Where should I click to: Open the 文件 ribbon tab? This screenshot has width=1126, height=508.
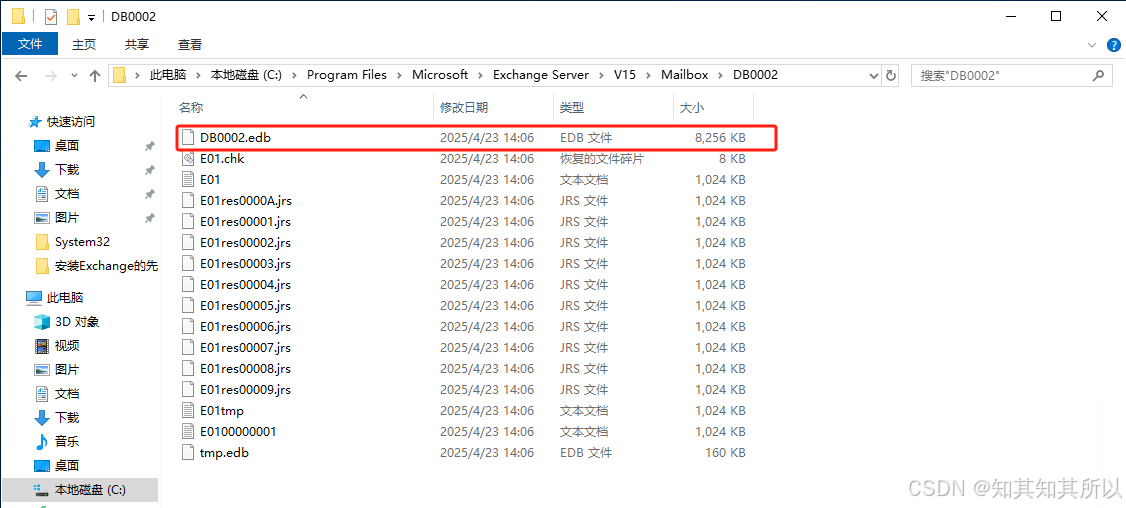[30, 44]
